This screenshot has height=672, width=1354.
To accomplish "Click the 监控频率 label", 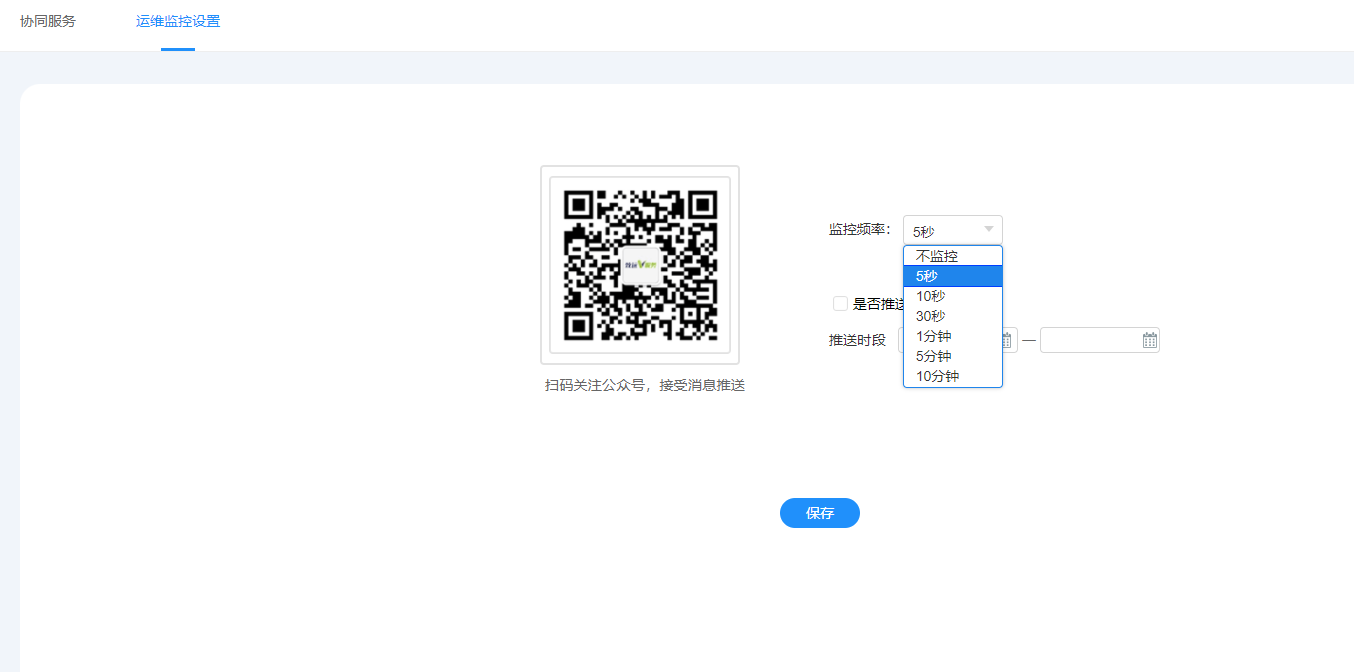I will [x=859, y=230].
